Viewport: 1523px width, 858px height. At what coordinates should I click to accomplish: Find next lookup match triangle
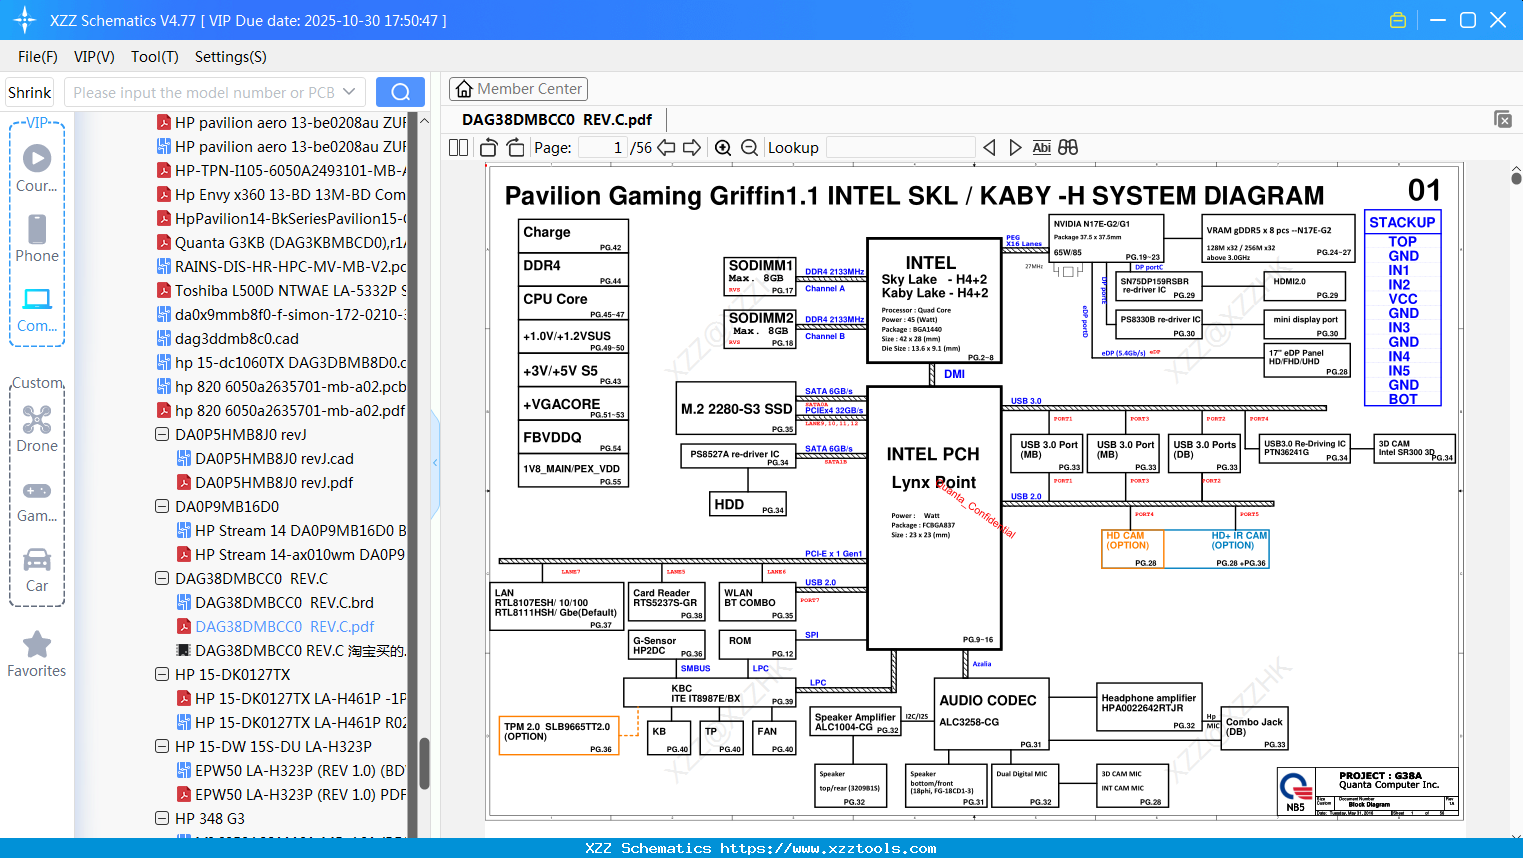(1016, 148)
